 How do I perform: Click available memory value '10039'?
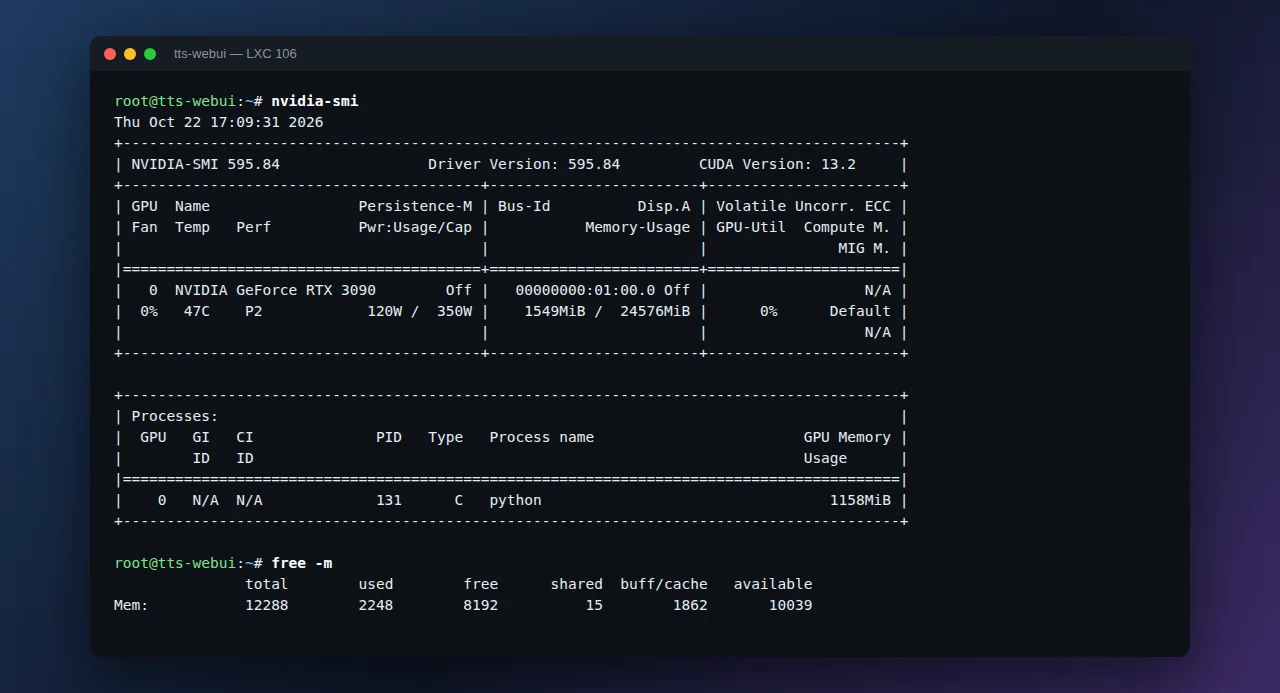point(791,605)
